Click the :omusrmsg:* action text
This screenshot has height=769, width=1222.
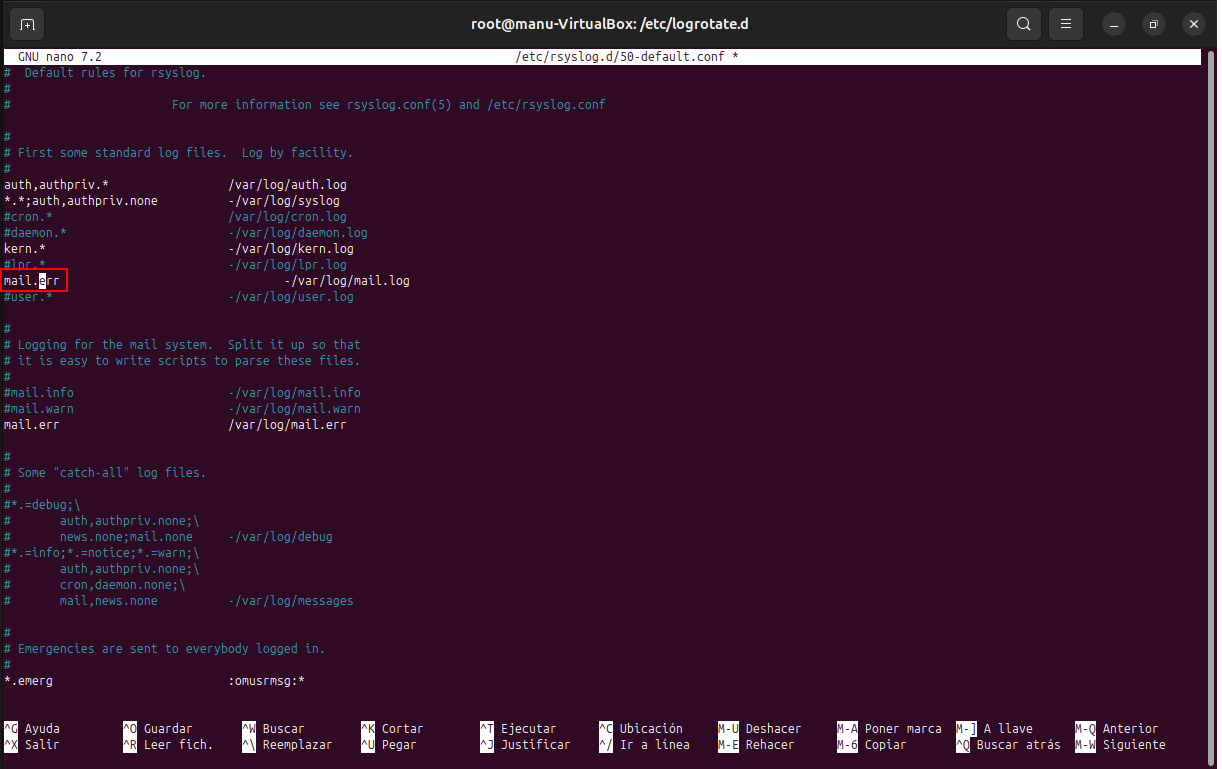coord(266,681)
